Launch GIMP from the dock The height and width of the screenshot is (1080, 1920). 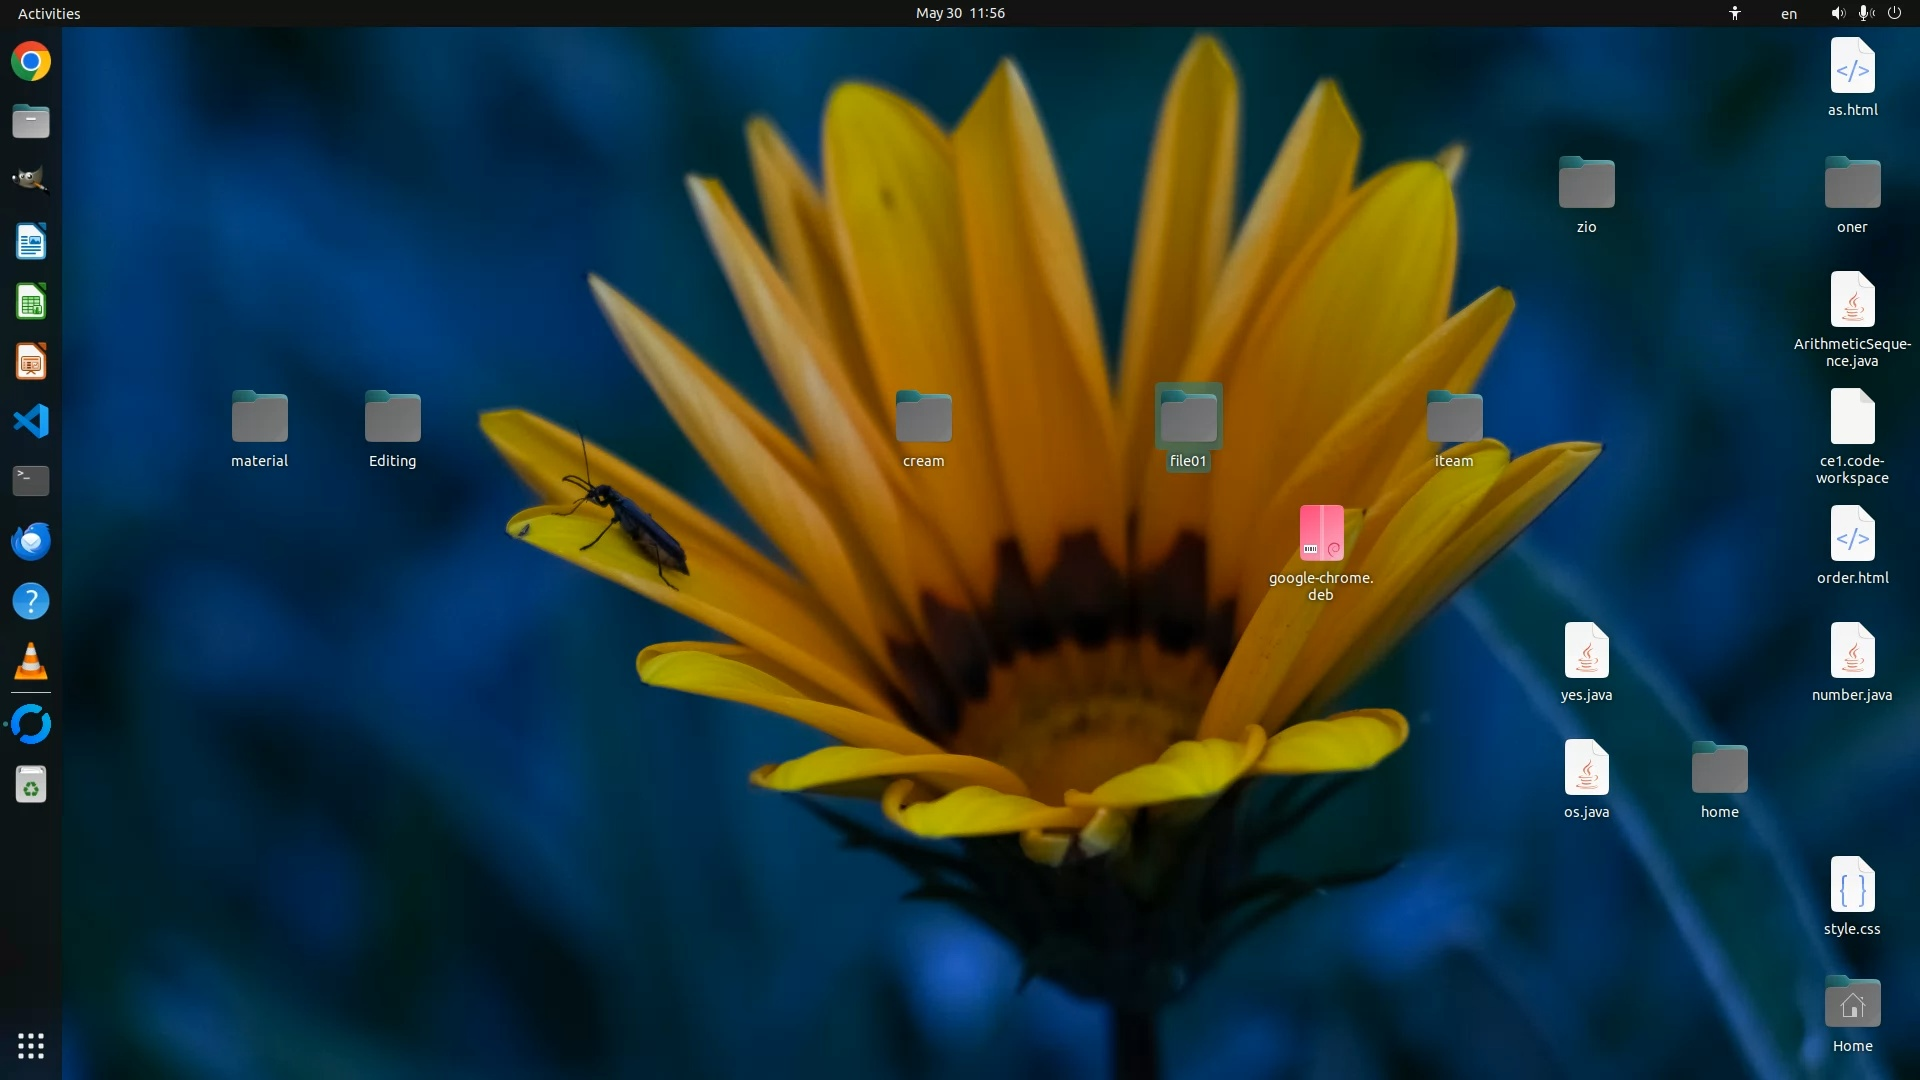click(x=31, y=181)
